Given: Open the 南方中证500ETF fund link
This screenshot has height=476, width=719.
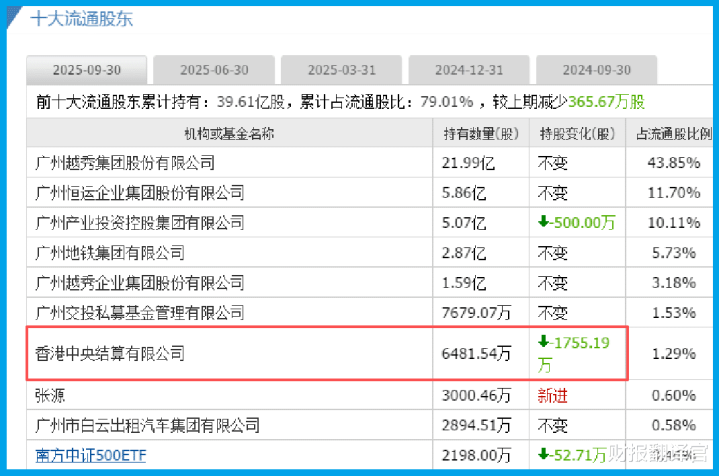Looking at the screenshot, I should (91, 455).
